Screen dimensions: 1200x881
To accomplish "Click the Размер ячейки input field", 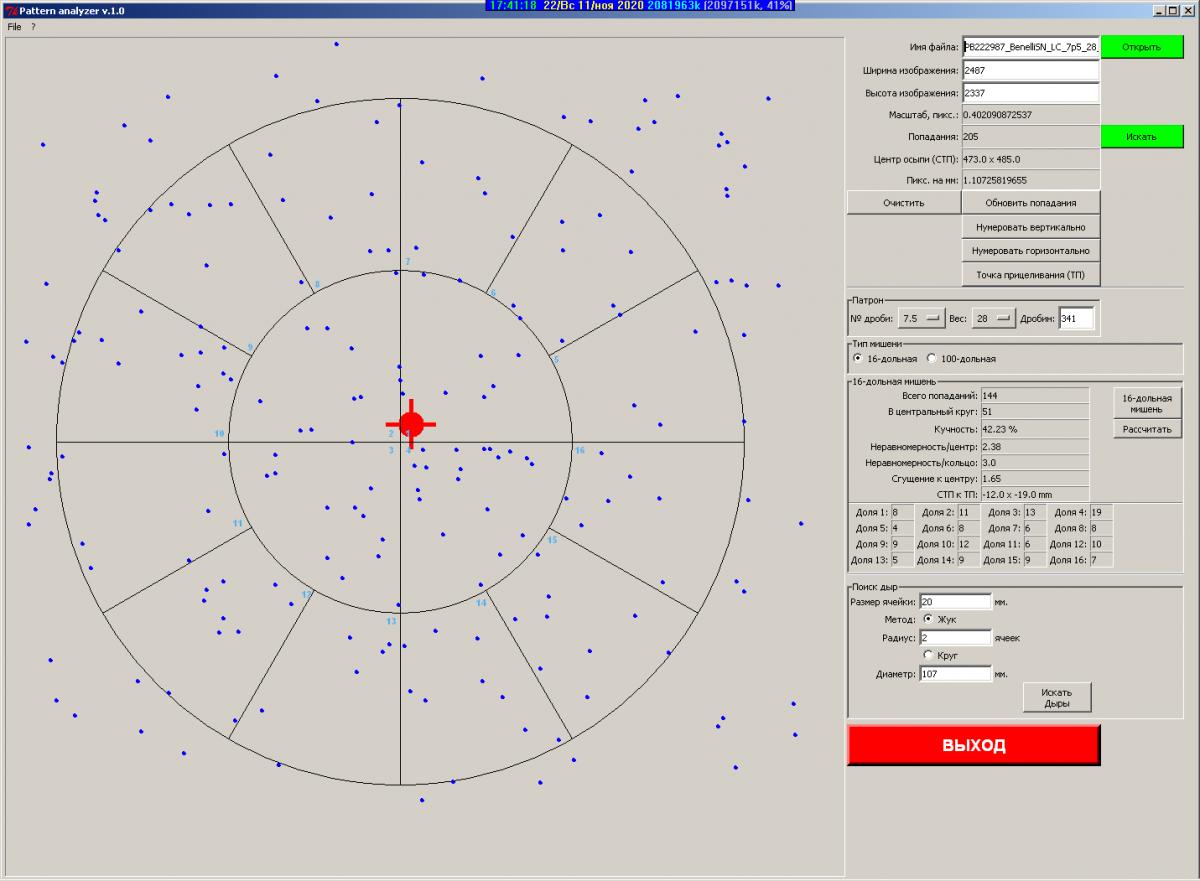I will [954, 601].
